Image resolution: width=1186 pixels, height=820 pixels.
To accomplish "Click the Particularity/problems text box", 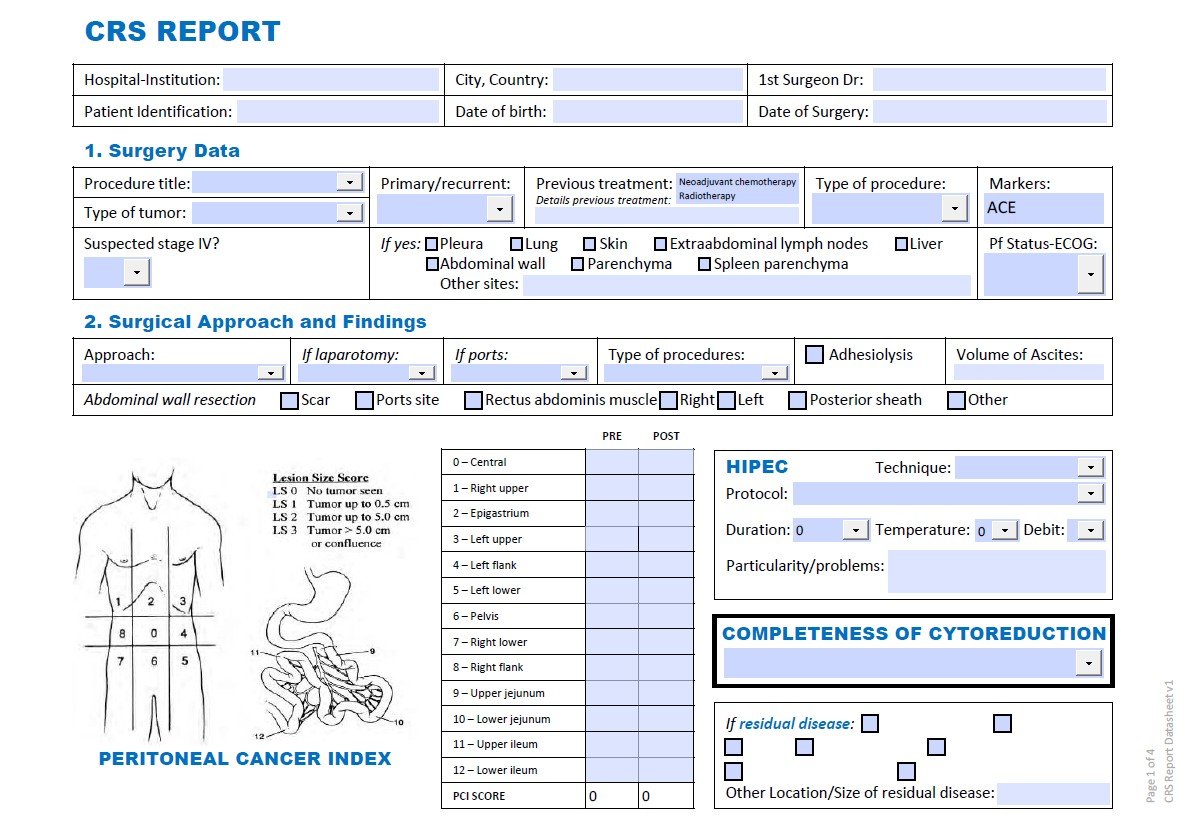I will (x=1000, y=572).
